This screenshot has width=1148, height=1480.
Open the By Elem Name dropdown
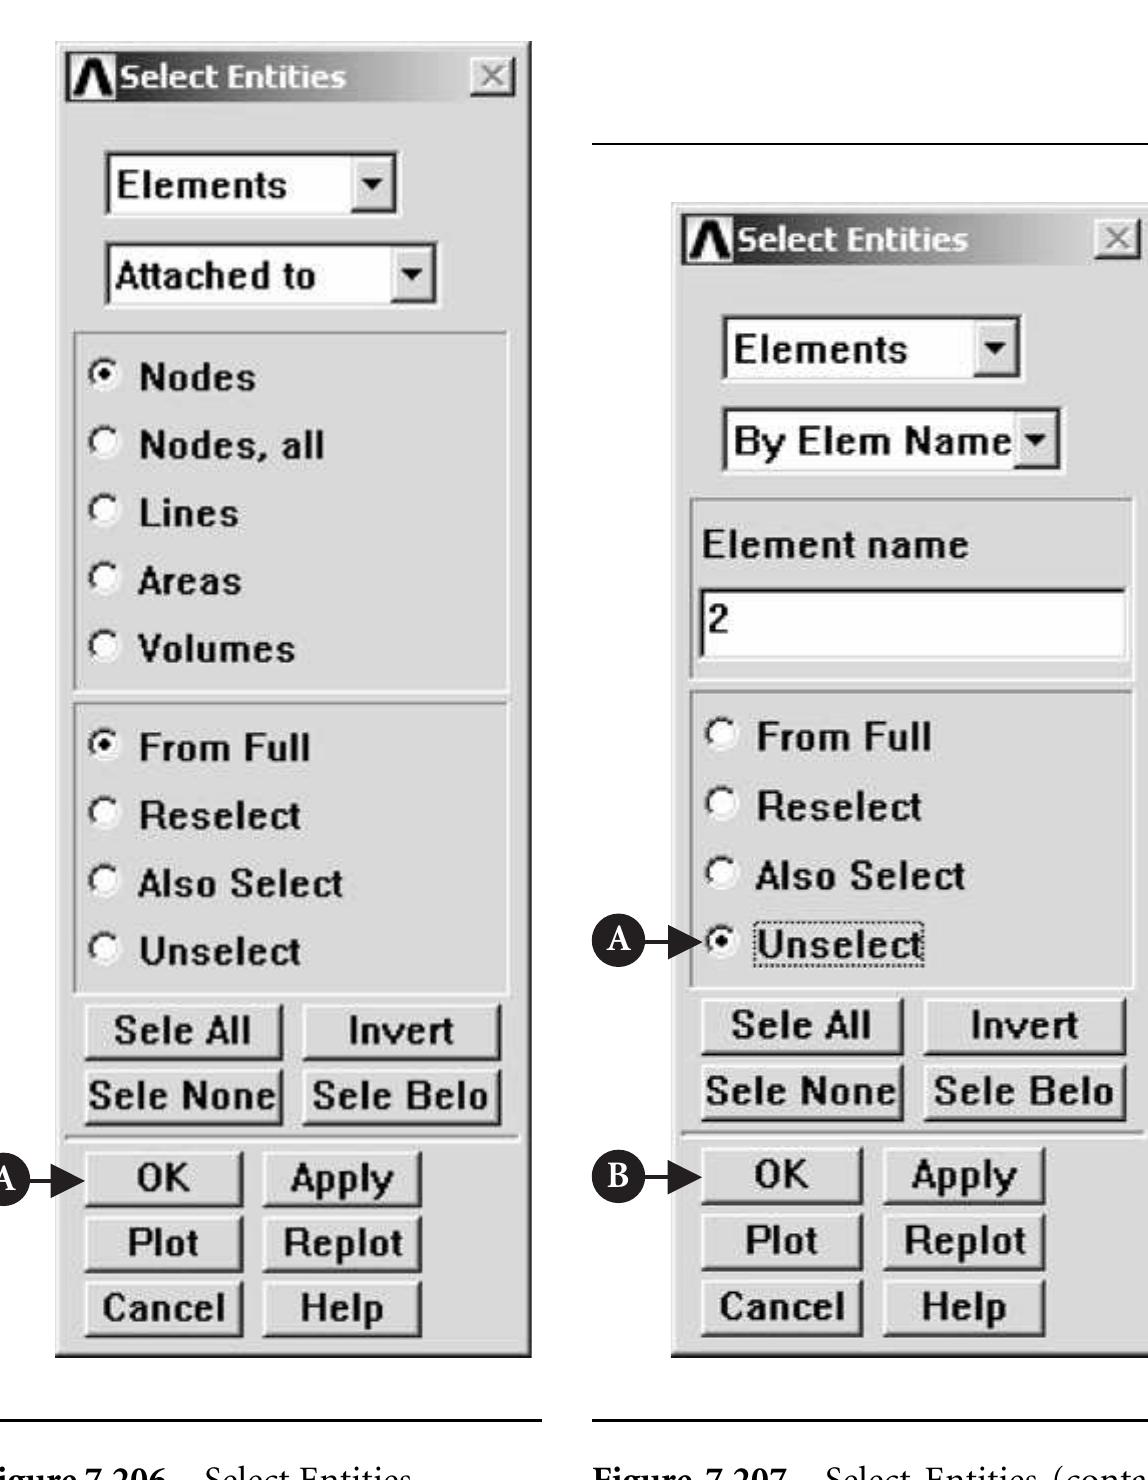pyautogui.click(x=1037, y=440)
